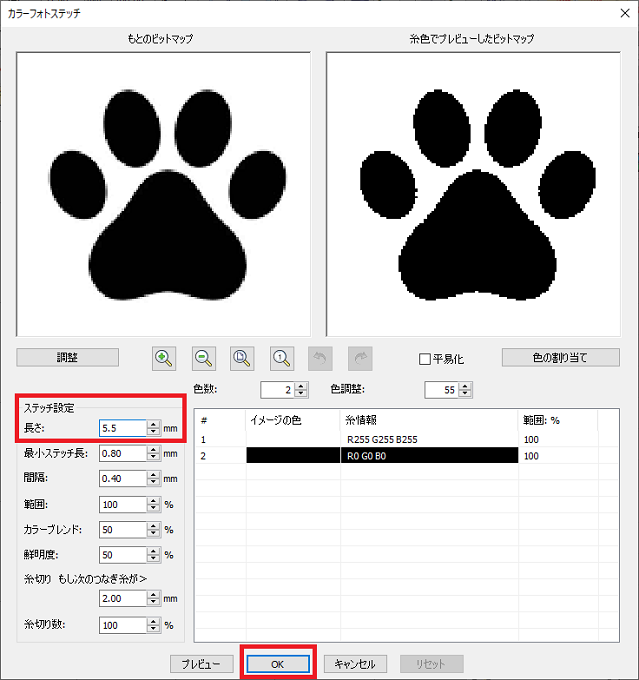Viewport: 639px width, 680px height.
Task: Decrease カラーブレンド with down arrow
Action: [x=153, y=533]
